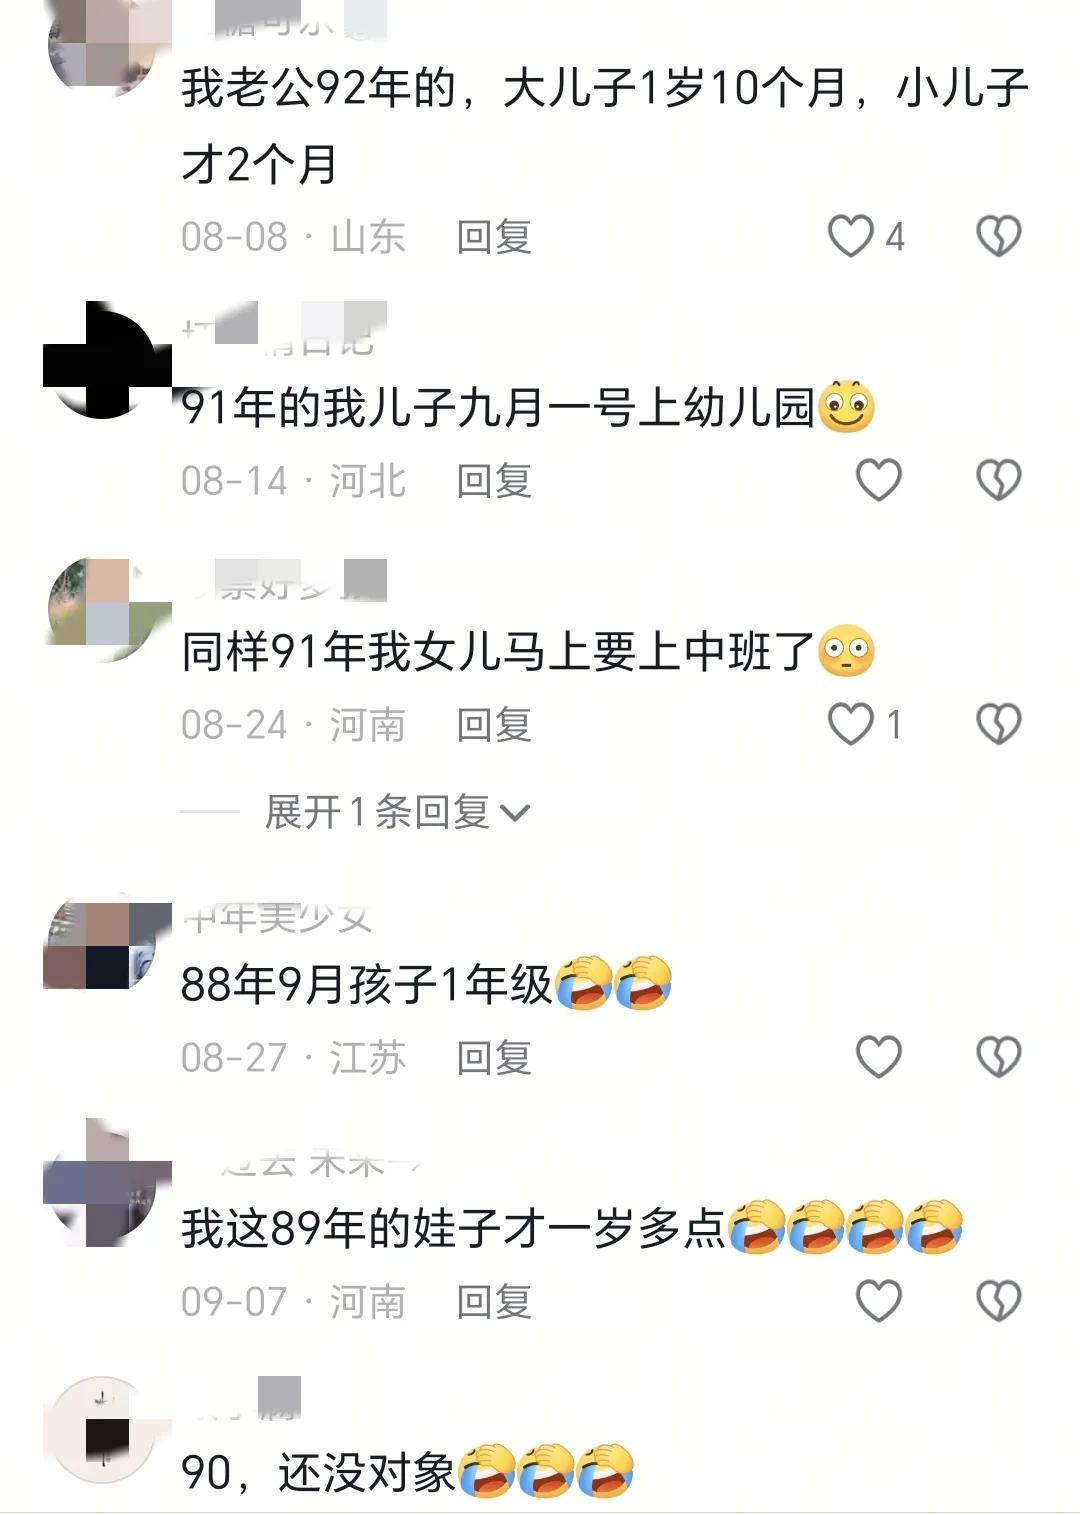Like the Hebei comment about kindergarten
This screenshot has width=1080, height=1515.
tap(879, 481)
